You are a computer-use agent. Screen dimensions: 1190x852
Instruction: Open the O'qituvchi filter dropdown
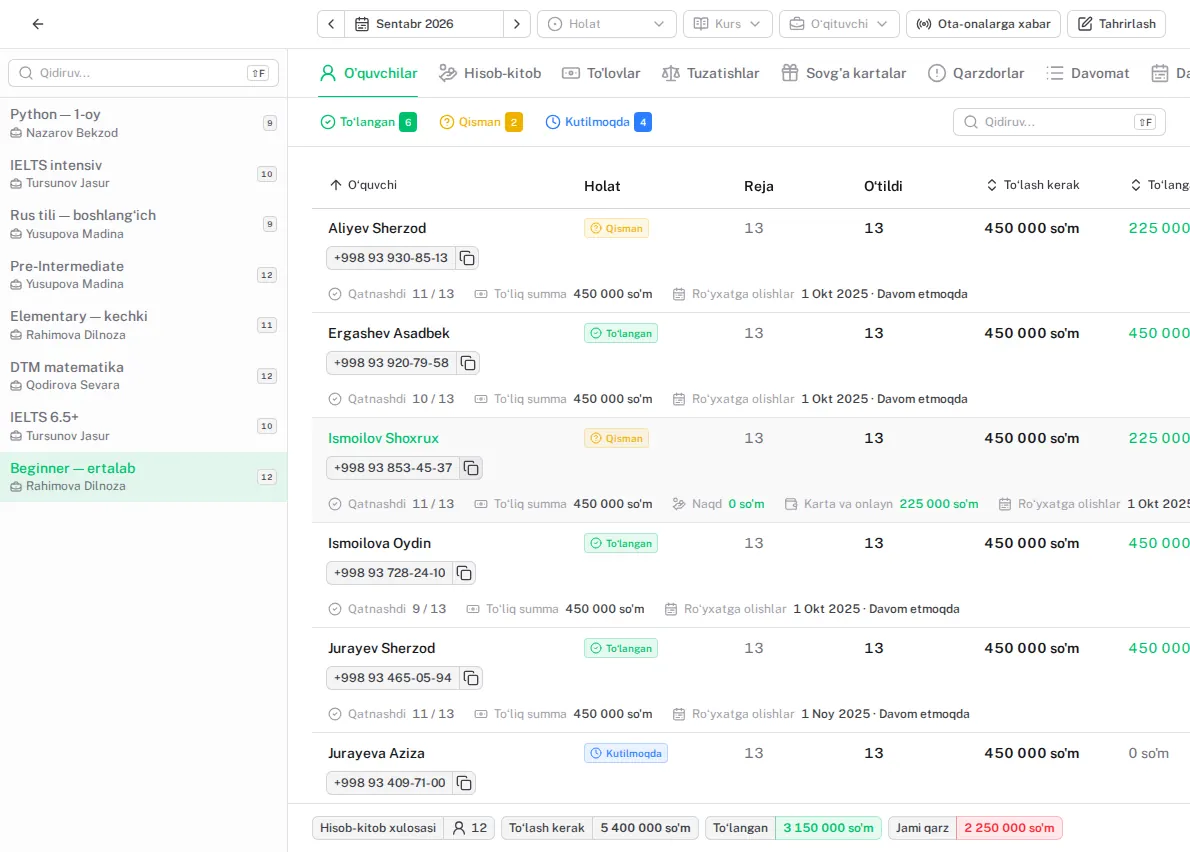839,24
